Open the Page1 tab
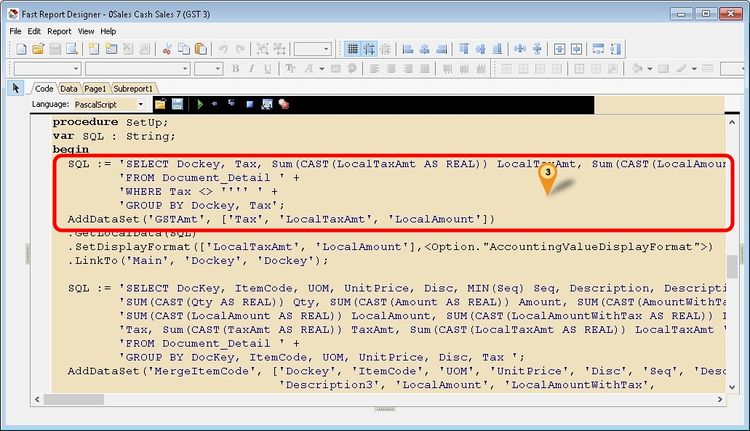750x431 pixels. [x=95, y=88]
